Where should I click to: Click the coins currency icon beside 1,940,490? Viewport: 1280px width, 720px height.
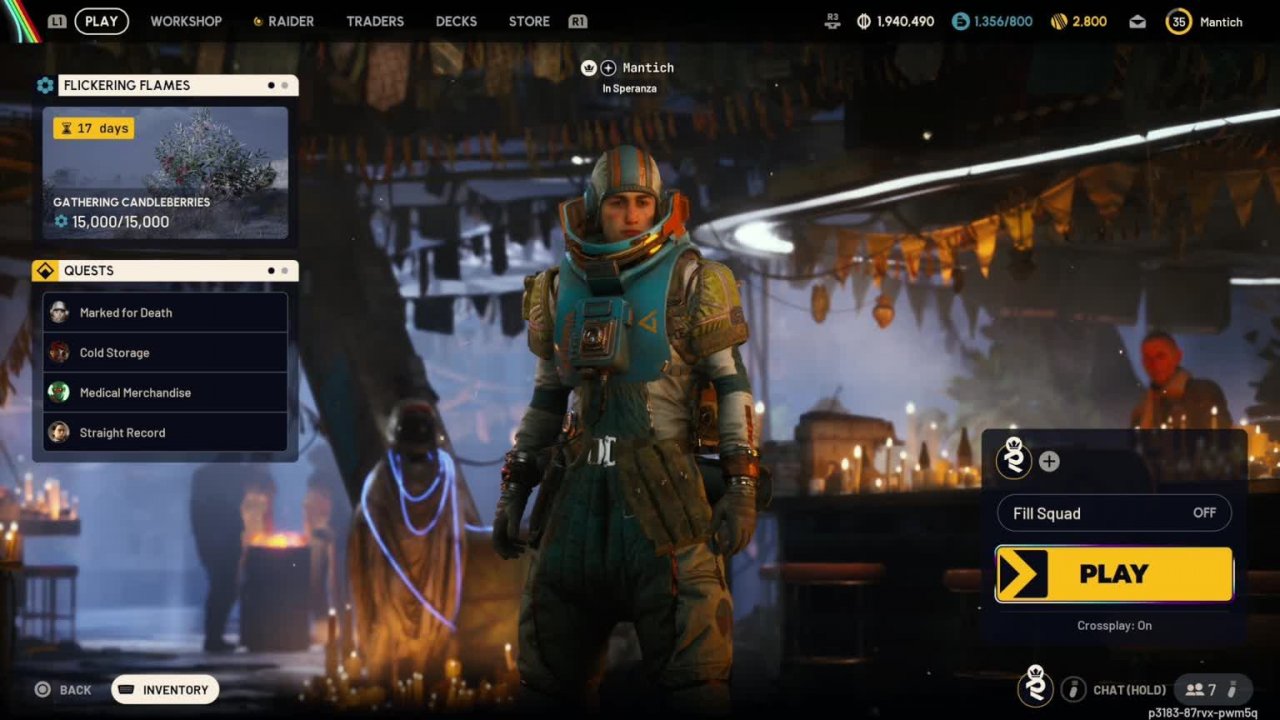pyautogui.click(x=864, y=21)
